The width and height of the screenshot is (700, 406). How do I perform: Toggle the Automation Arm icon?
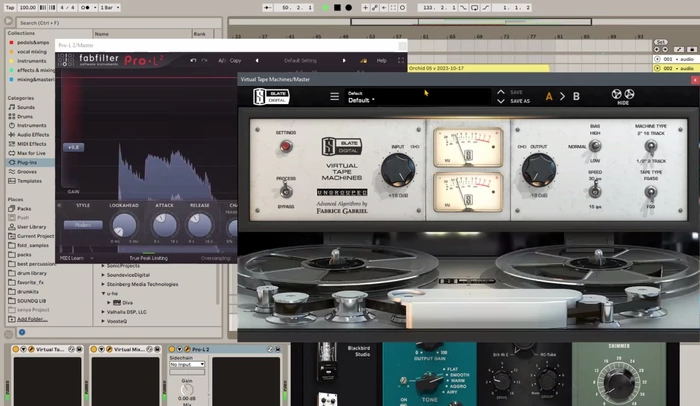[375, 8]
